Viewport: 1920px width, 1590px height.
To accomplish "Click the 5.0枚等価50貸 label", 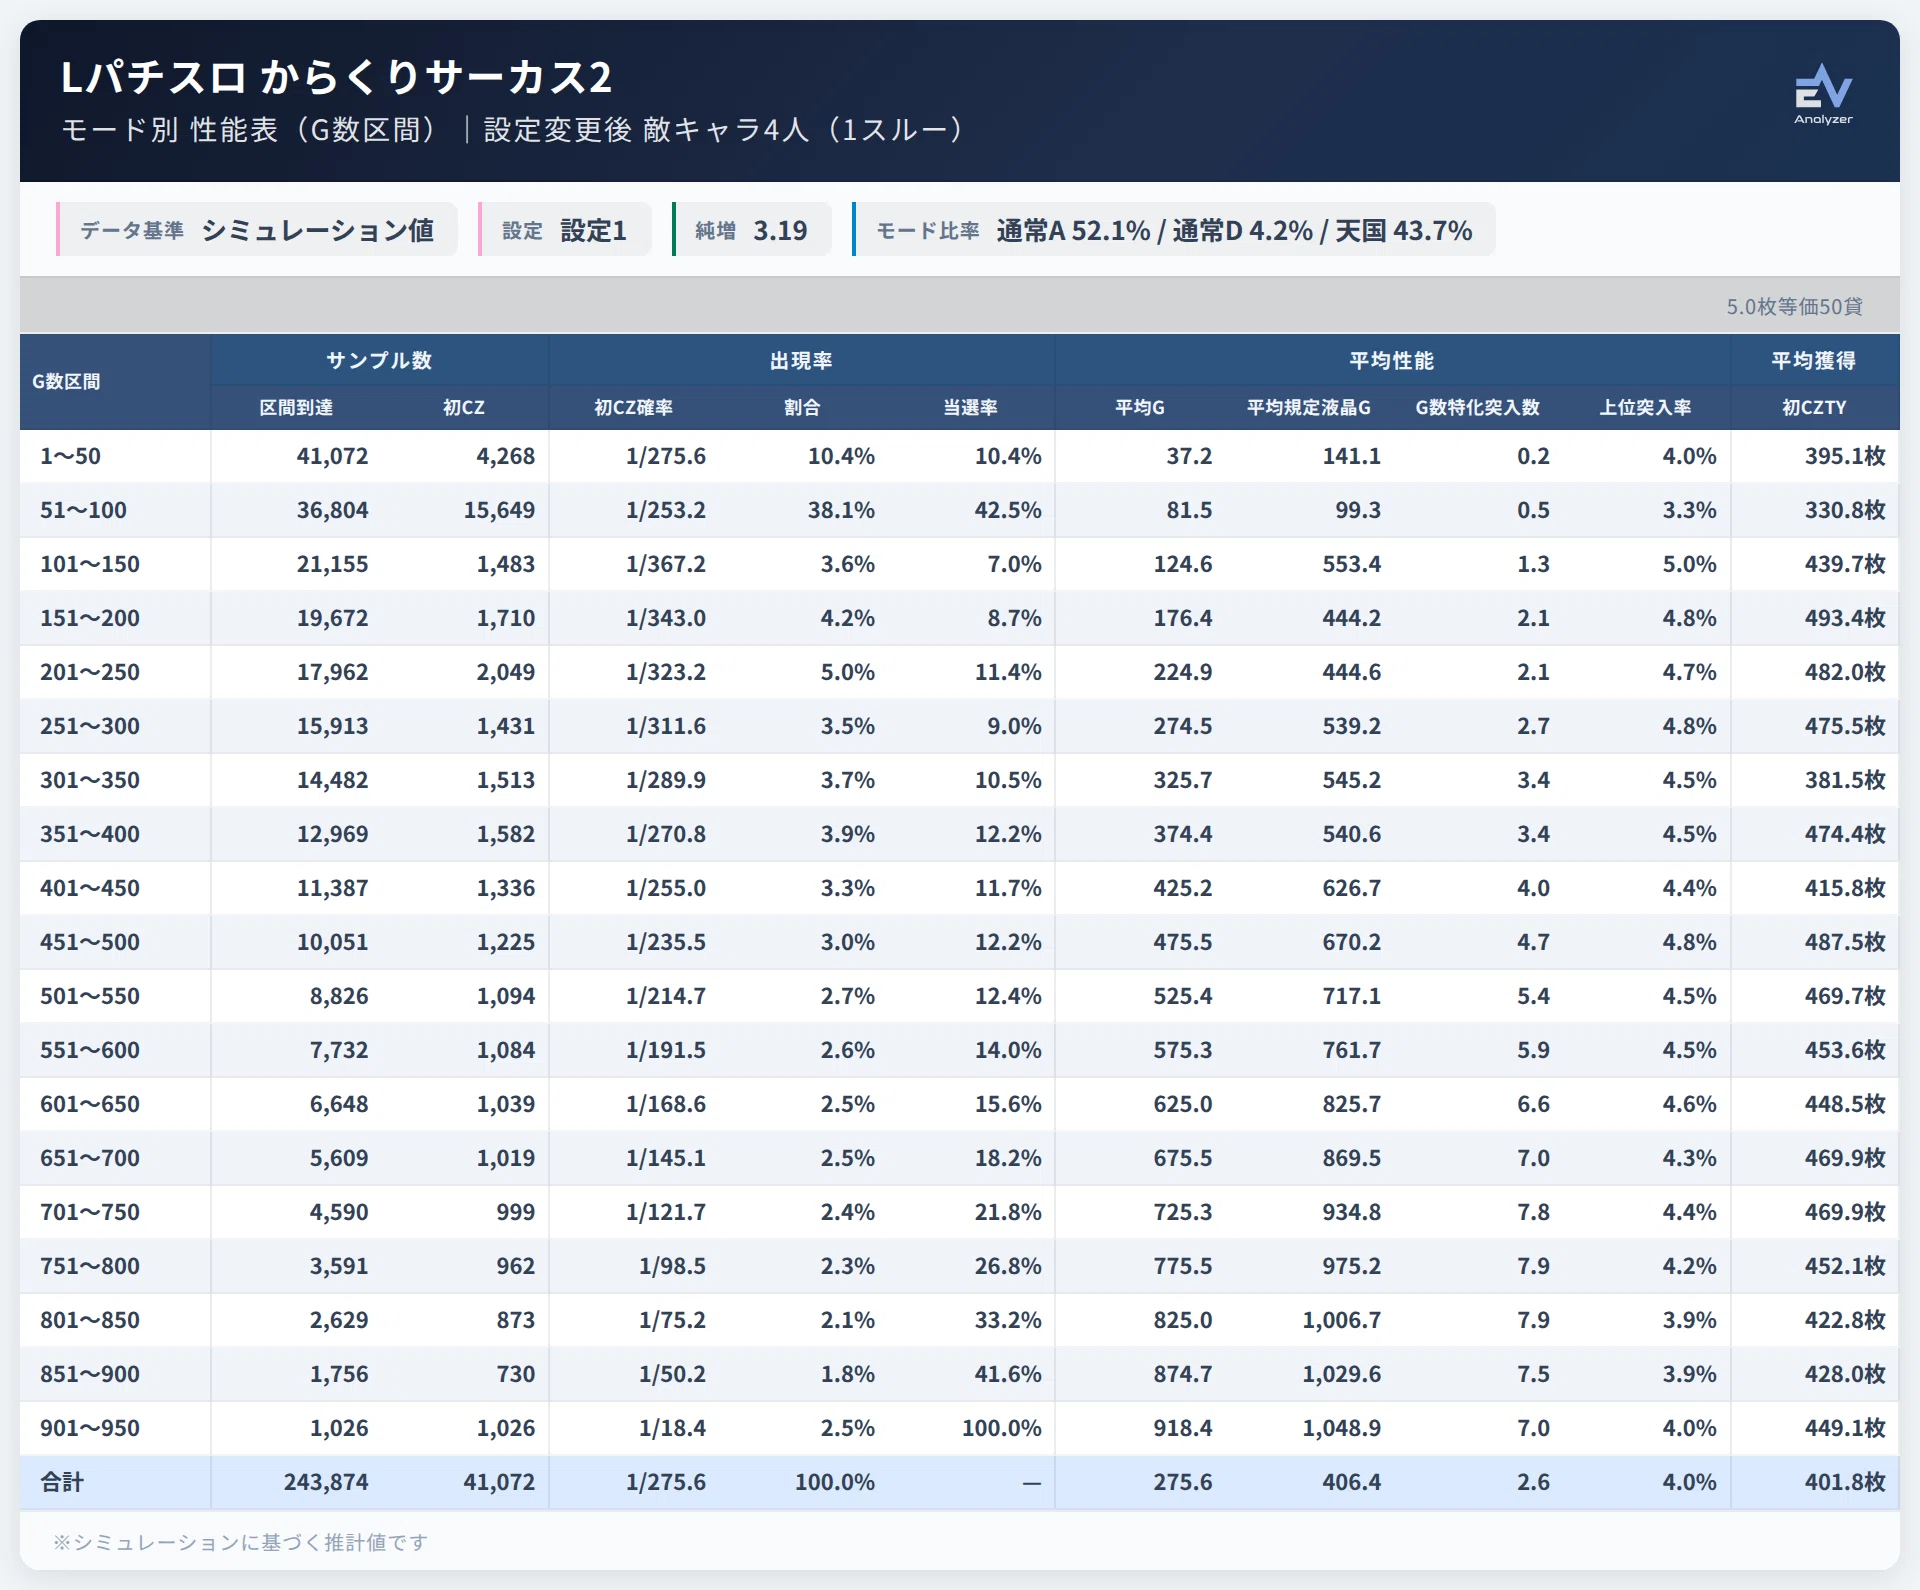I will [x=1794, y=306].
